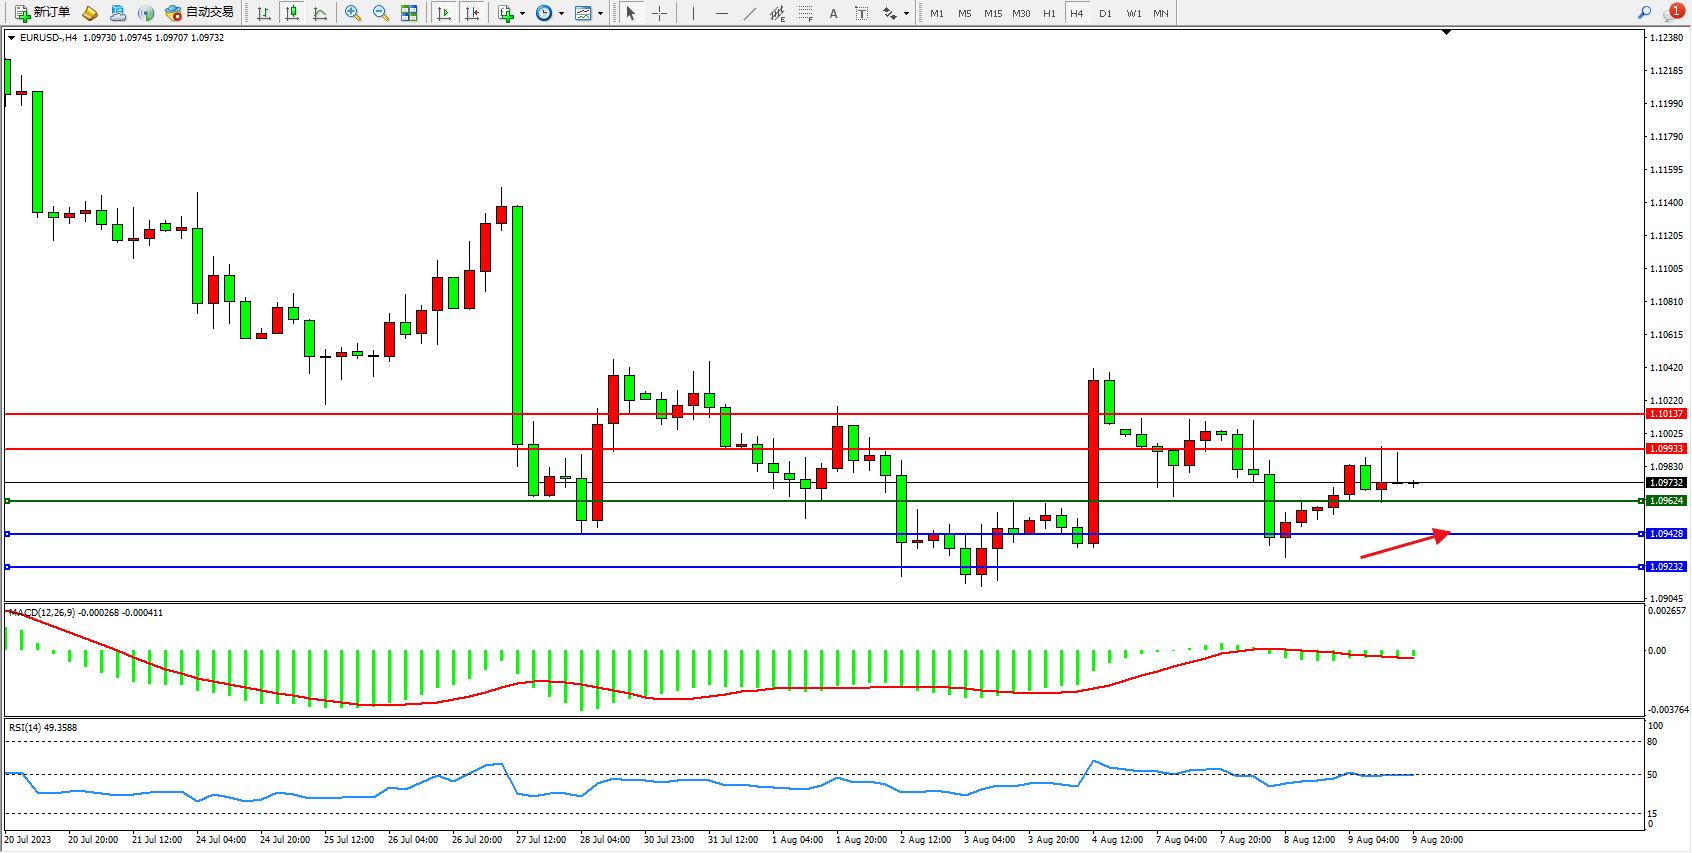Select the crosshair tool
This screenshot has height=853, width=1692.
(660, 13)
